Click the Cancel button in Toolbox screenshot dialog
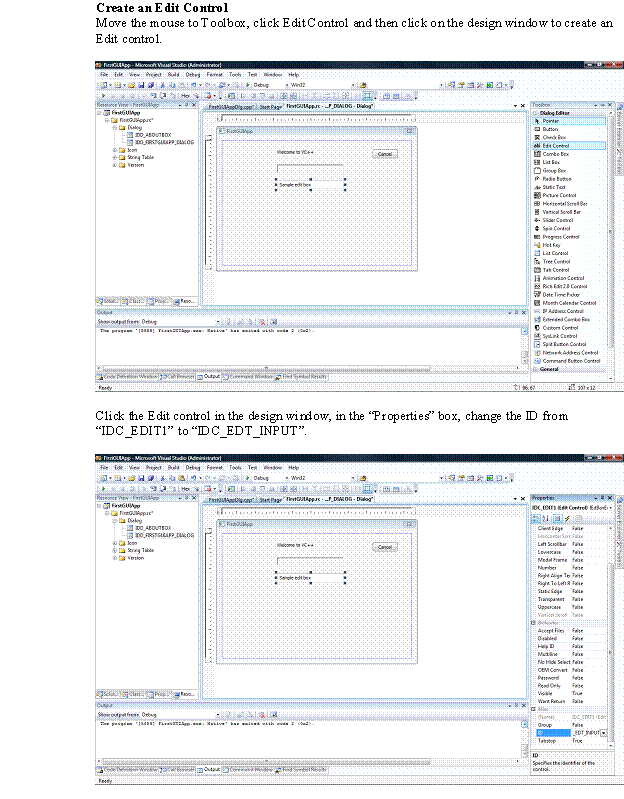The height and width of the screenshot is (799, 624). coord(385,154)
